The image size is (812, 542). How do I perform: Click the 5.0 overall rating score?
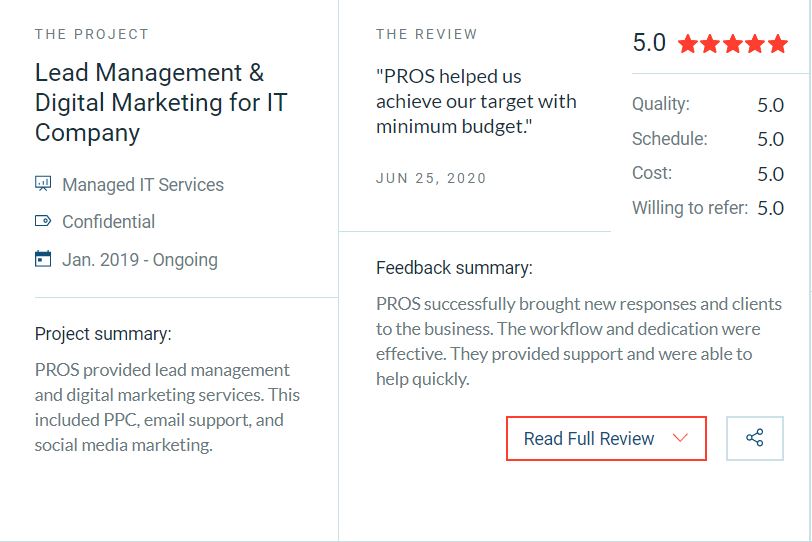click(x=649, y=43)
